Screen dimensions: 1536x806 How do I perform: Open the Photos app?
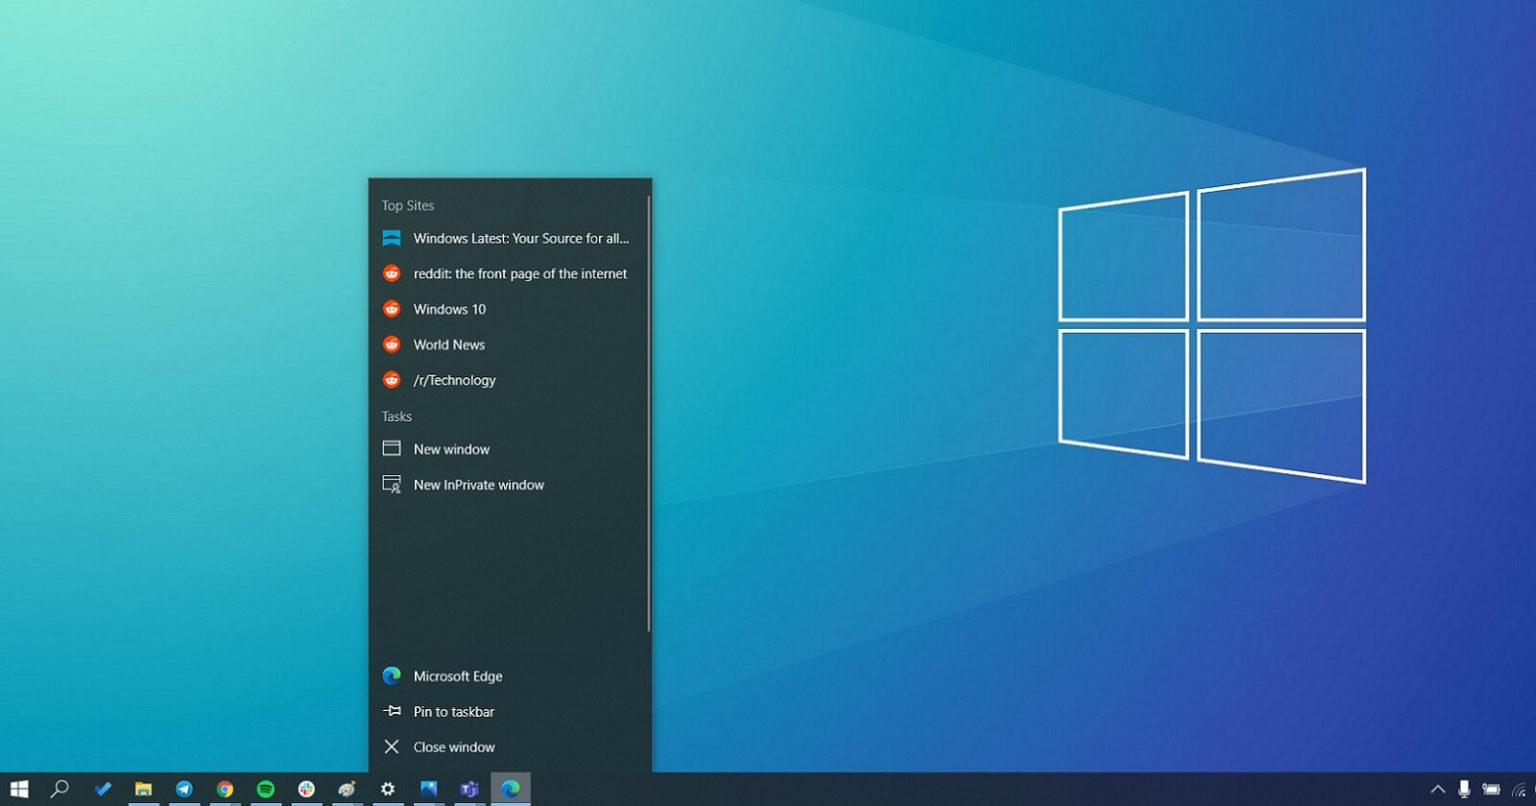tap(429, 789)
